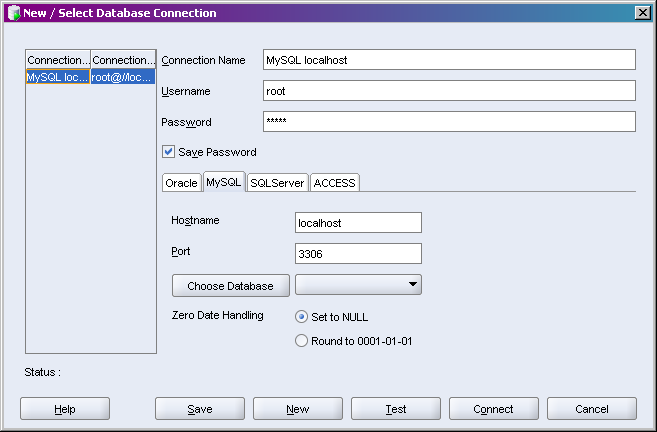Viewport: 657px width, 432px height.
Task: Toggle the Save Password checkbox
Action: [168, 152]
